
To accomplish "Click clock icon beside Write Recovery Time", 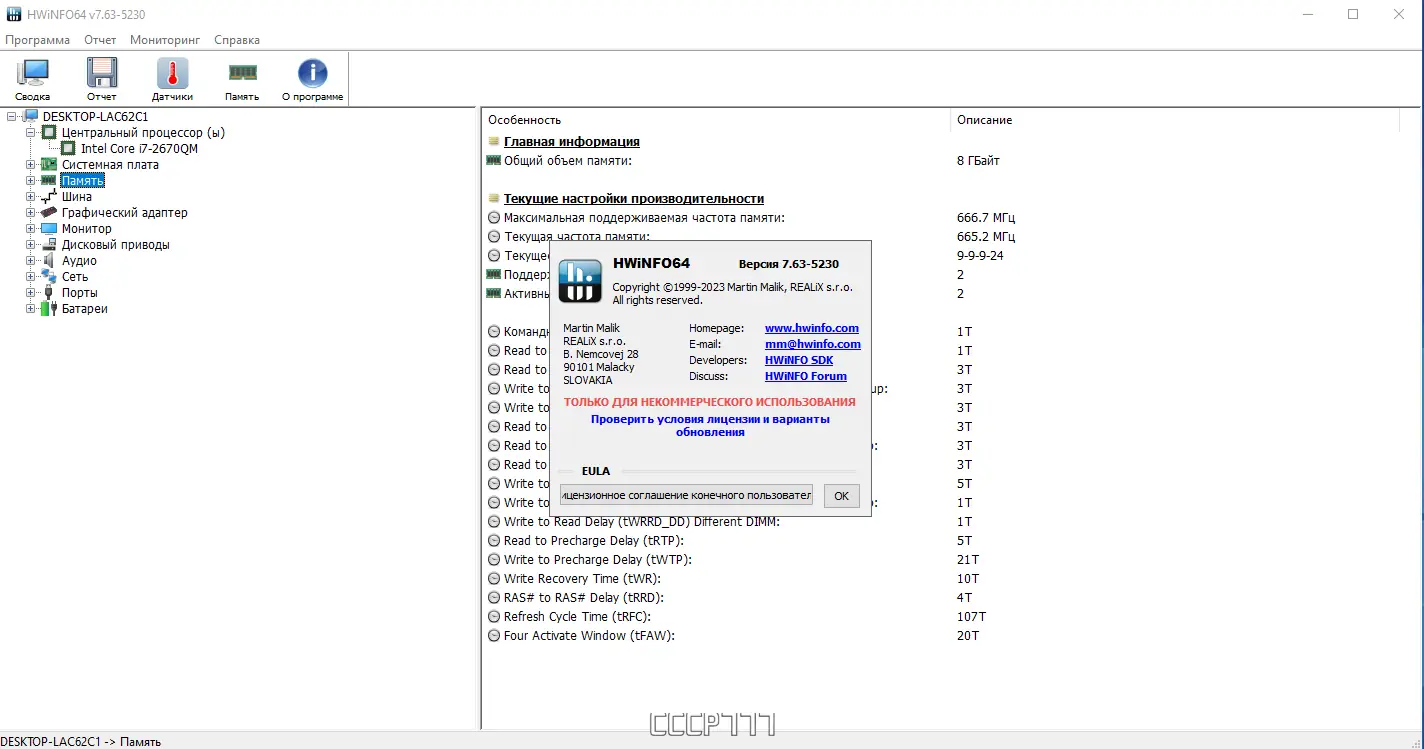I will point(494,579).
